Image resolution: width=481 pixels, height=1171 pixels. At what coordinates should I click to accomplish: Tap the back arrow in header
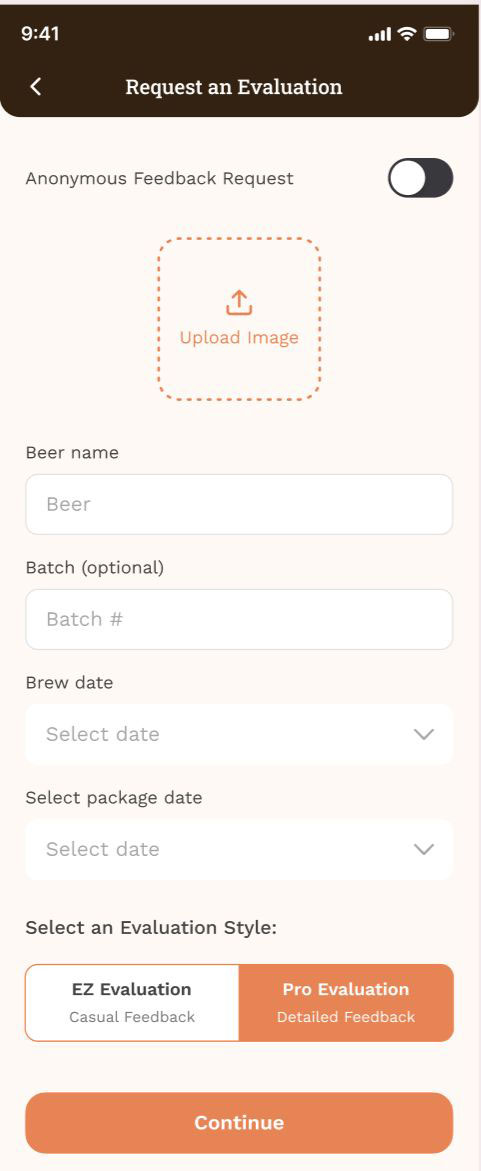35,87
